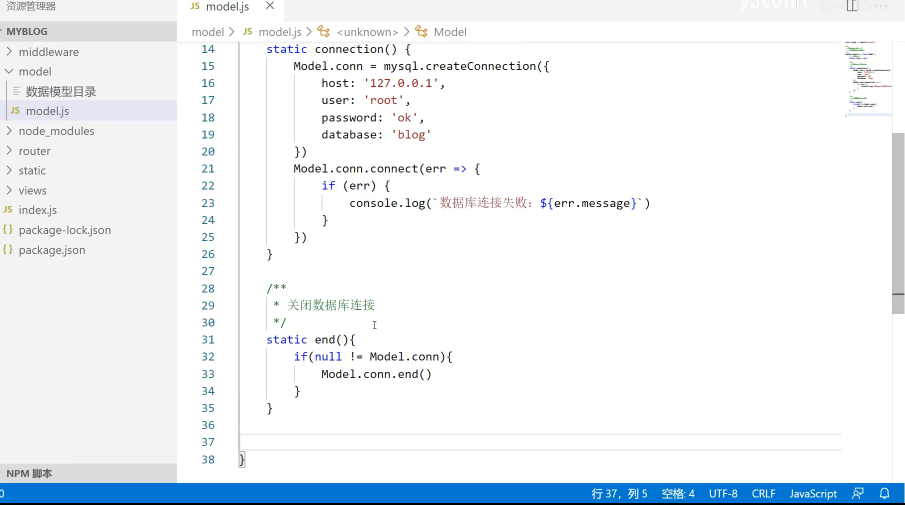Place cursor on empty line 37

click(x=540, y=442)
